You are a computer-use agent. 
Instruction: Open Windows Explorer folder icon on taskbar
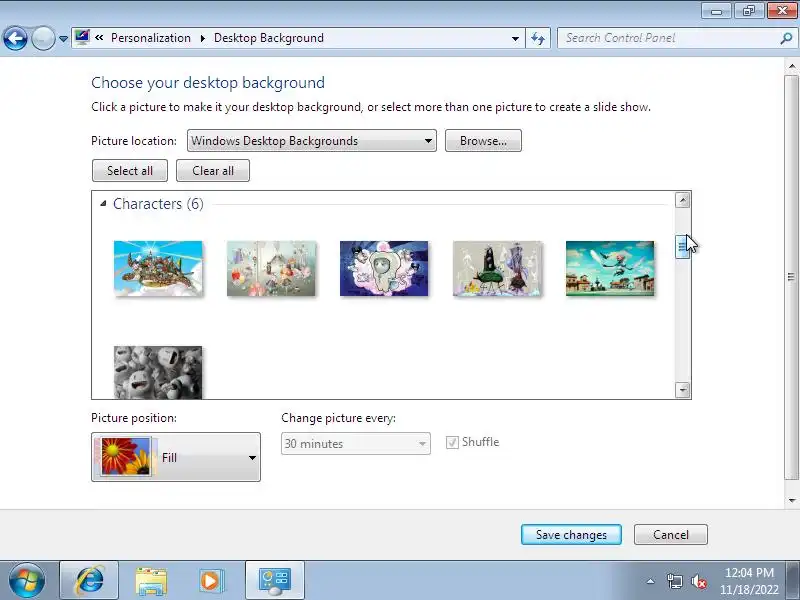151,580
